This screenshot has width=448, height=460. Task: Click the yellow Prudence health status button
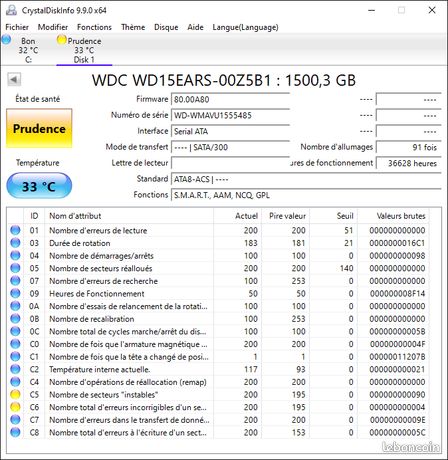tap(39, 128)
